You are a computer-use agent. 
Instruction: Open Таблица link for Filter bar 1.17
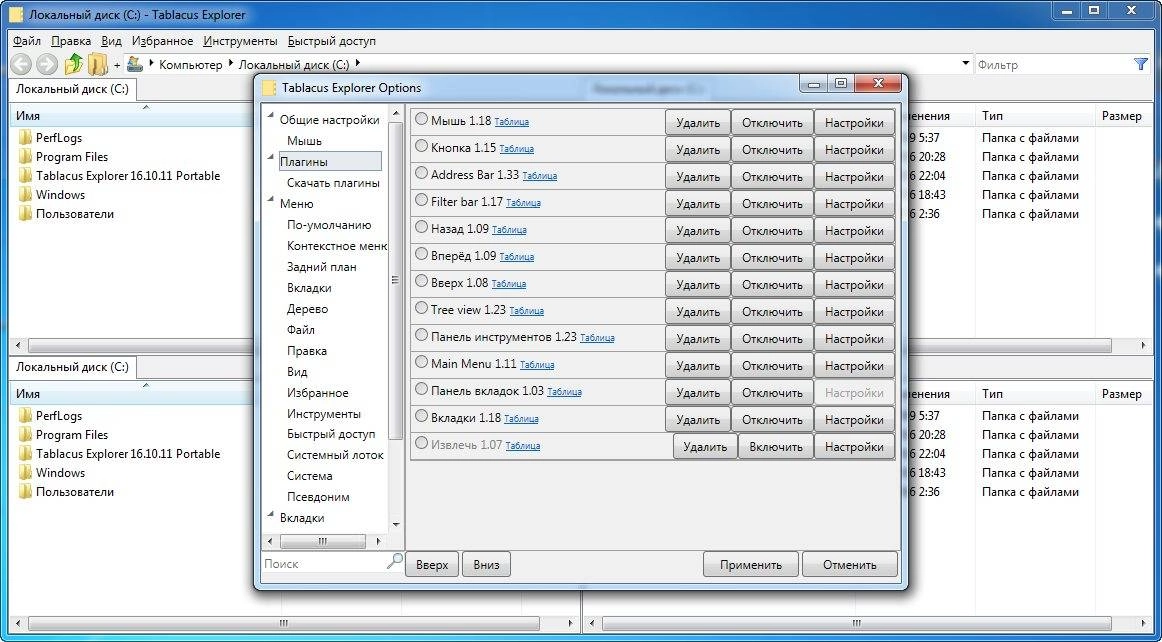523,202
